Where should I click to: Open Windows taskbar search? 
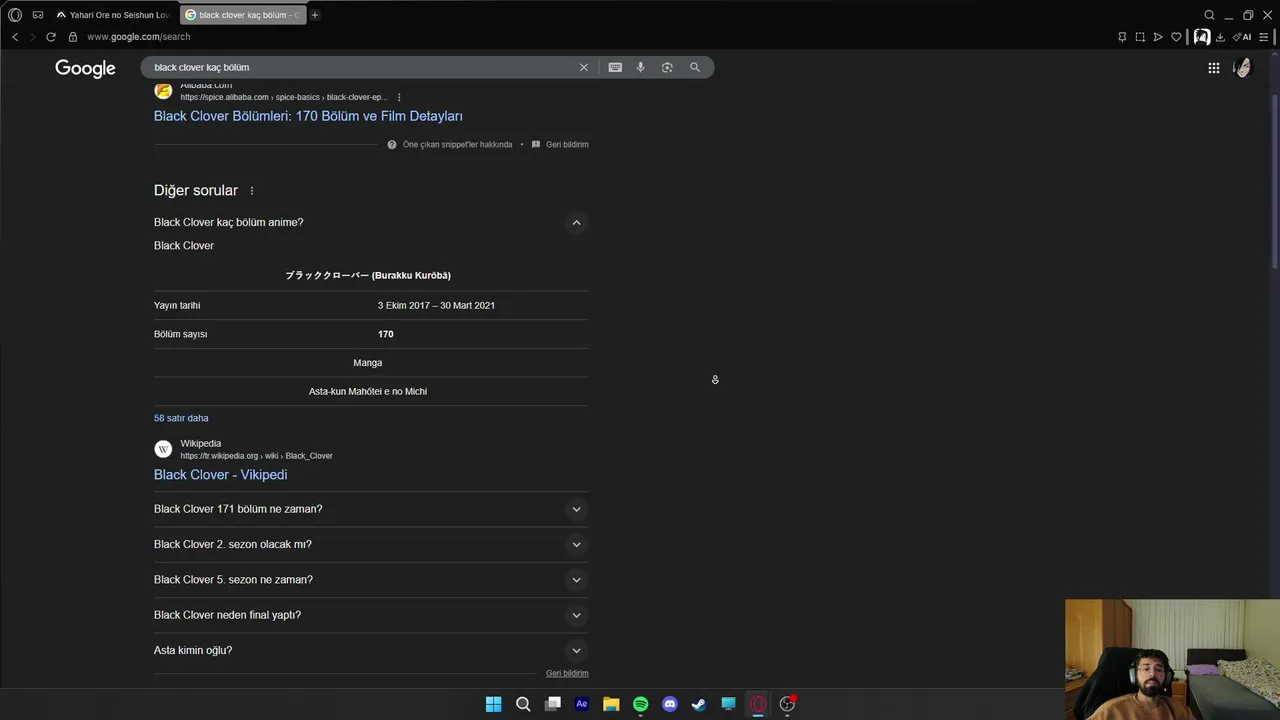(523, 704)
